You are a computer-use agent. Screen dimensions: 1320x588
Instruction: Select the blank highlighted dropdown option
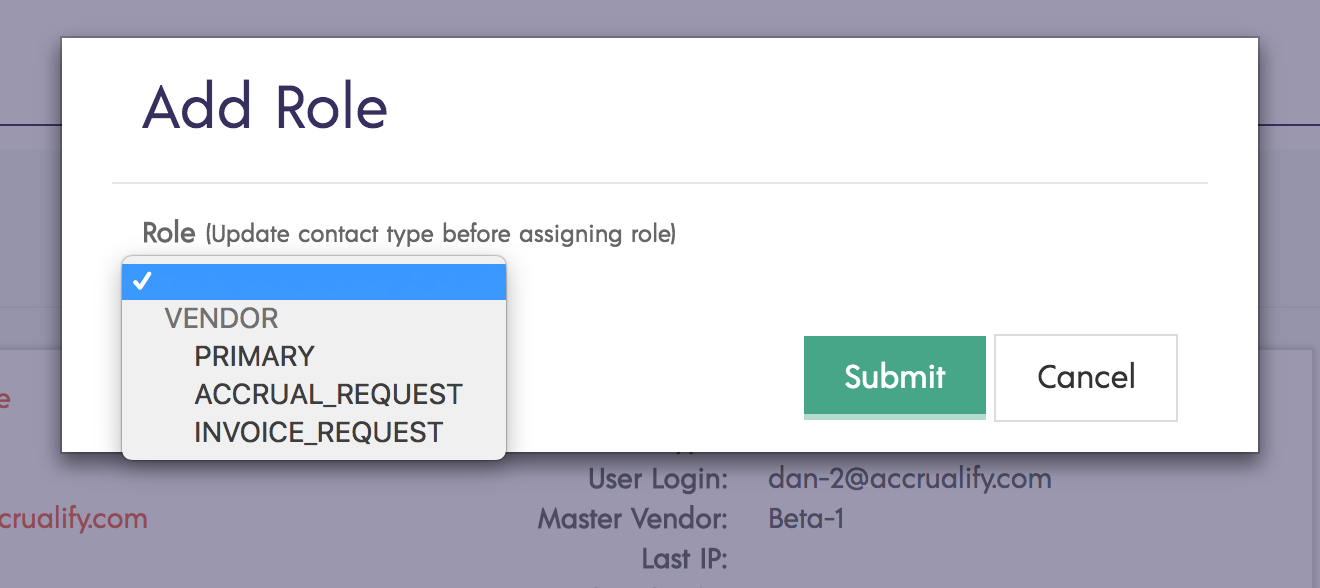(x=314, y=280)
